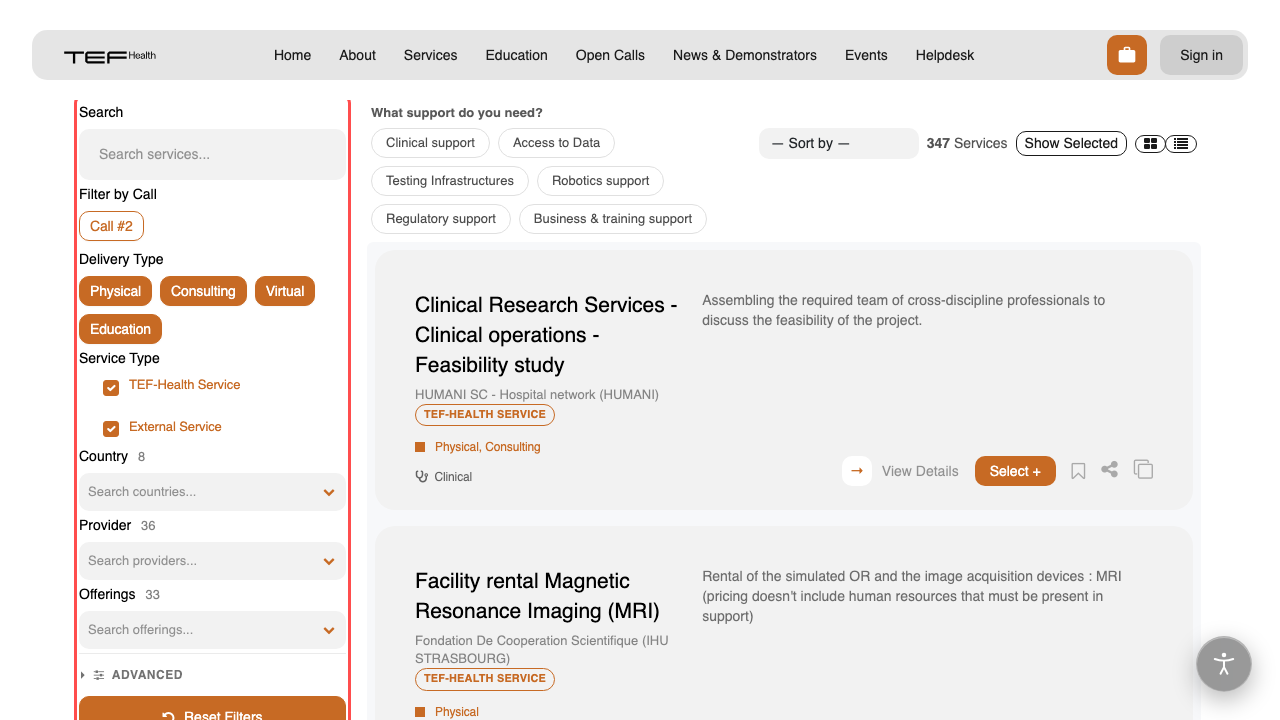Share the Clinical Research Services feasibility study
This screenshot has width=1280, height=720.
pos(1109,469)
